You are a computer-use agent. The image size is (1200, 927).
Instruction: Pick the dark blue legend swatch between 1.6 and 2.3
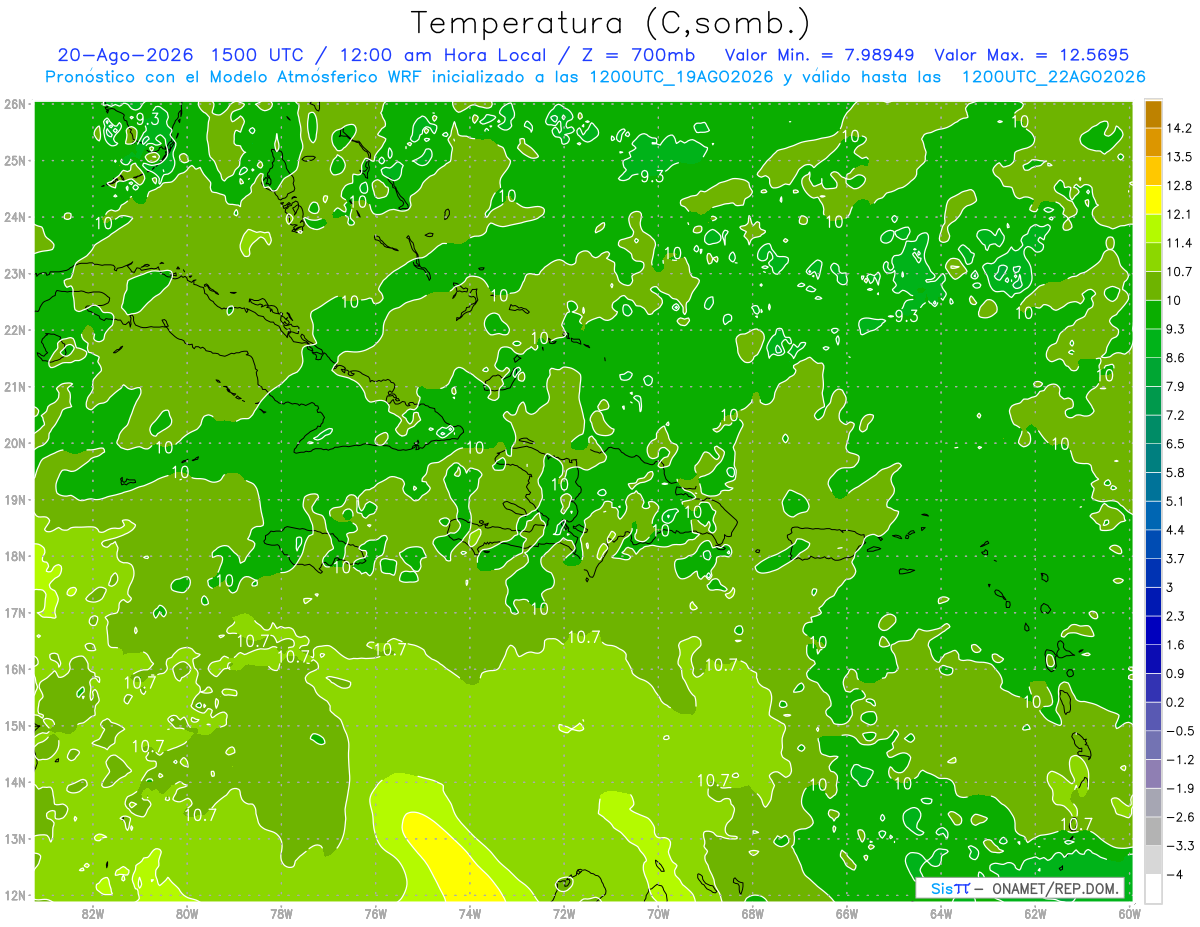point(1152,630)
